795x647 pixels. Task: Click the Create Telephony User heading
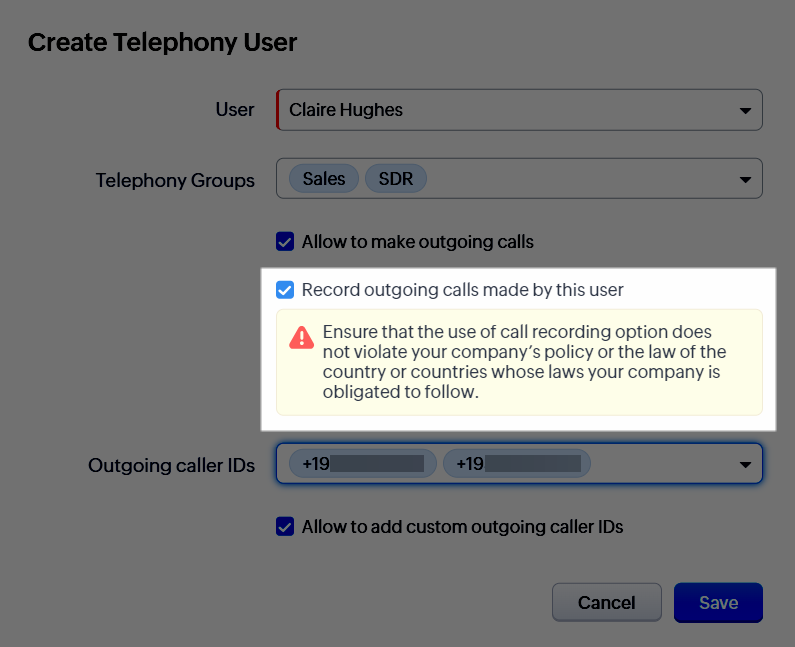click(162, 42)
